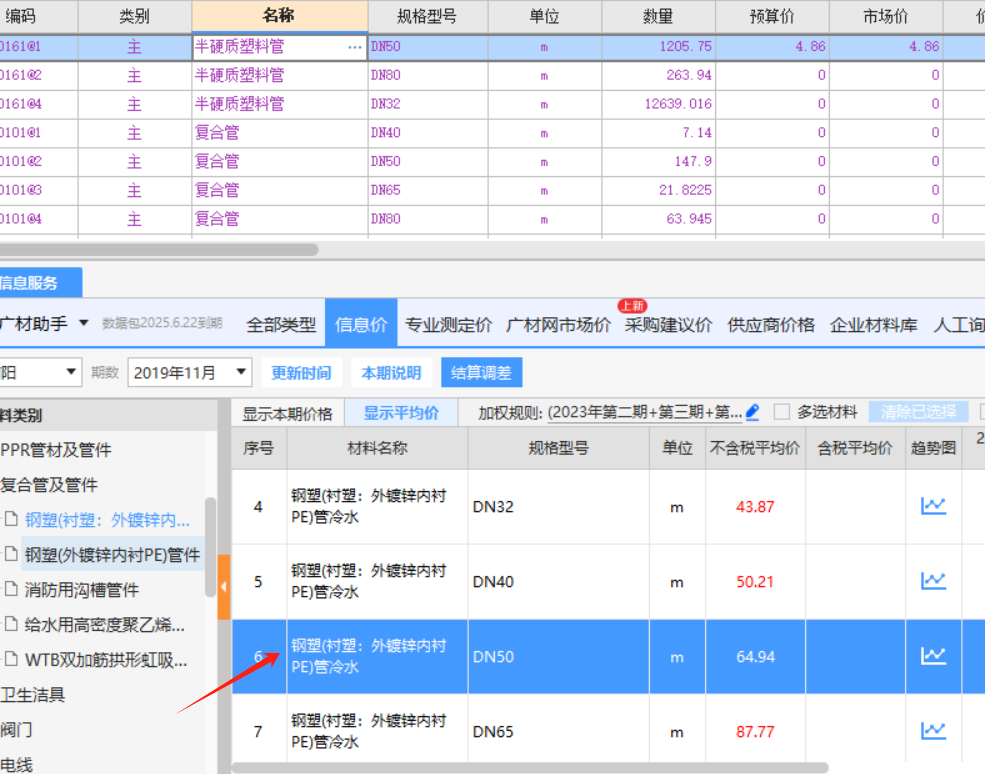
Task: Switch to 供应商价格 tab
Action: tap(771, 325)
